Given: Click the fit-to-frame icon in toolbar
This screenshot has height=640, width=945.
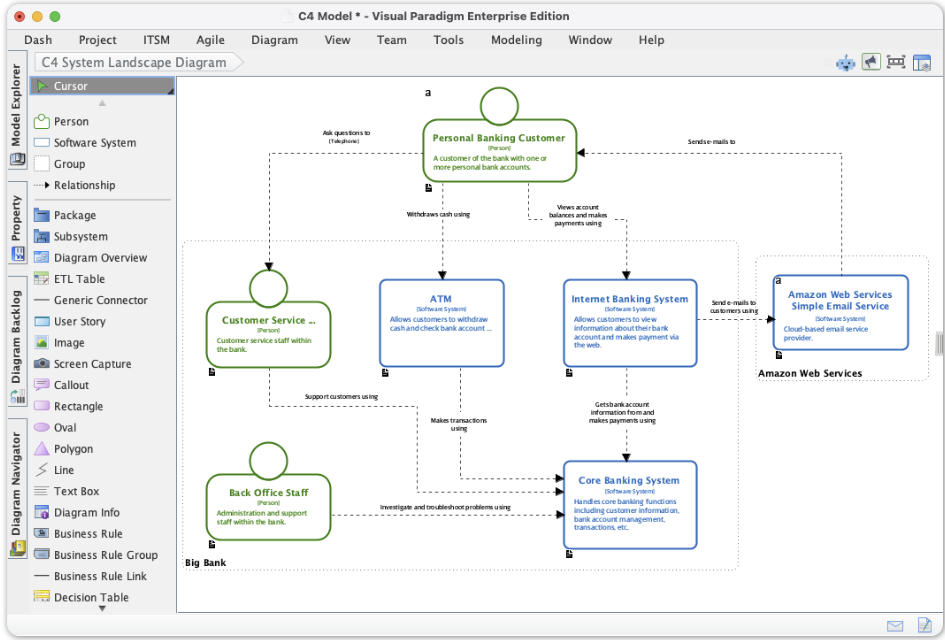Looking at the screenshot, I should [x=896, y=61].
